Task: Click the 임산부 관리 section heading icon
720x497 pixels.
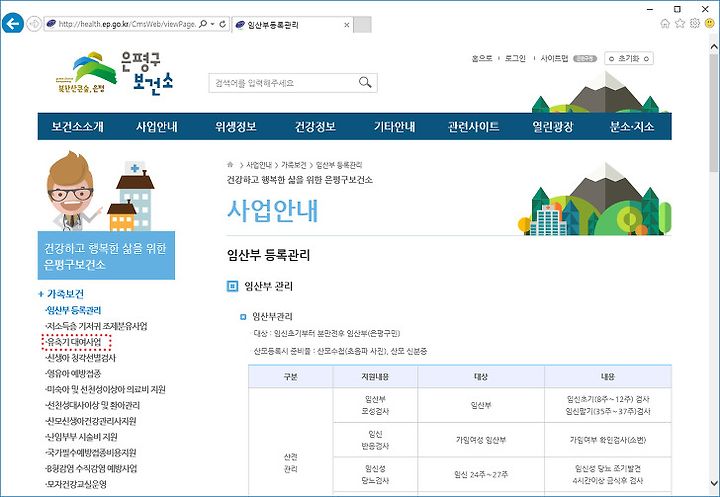Action: [x=233, y=287]
